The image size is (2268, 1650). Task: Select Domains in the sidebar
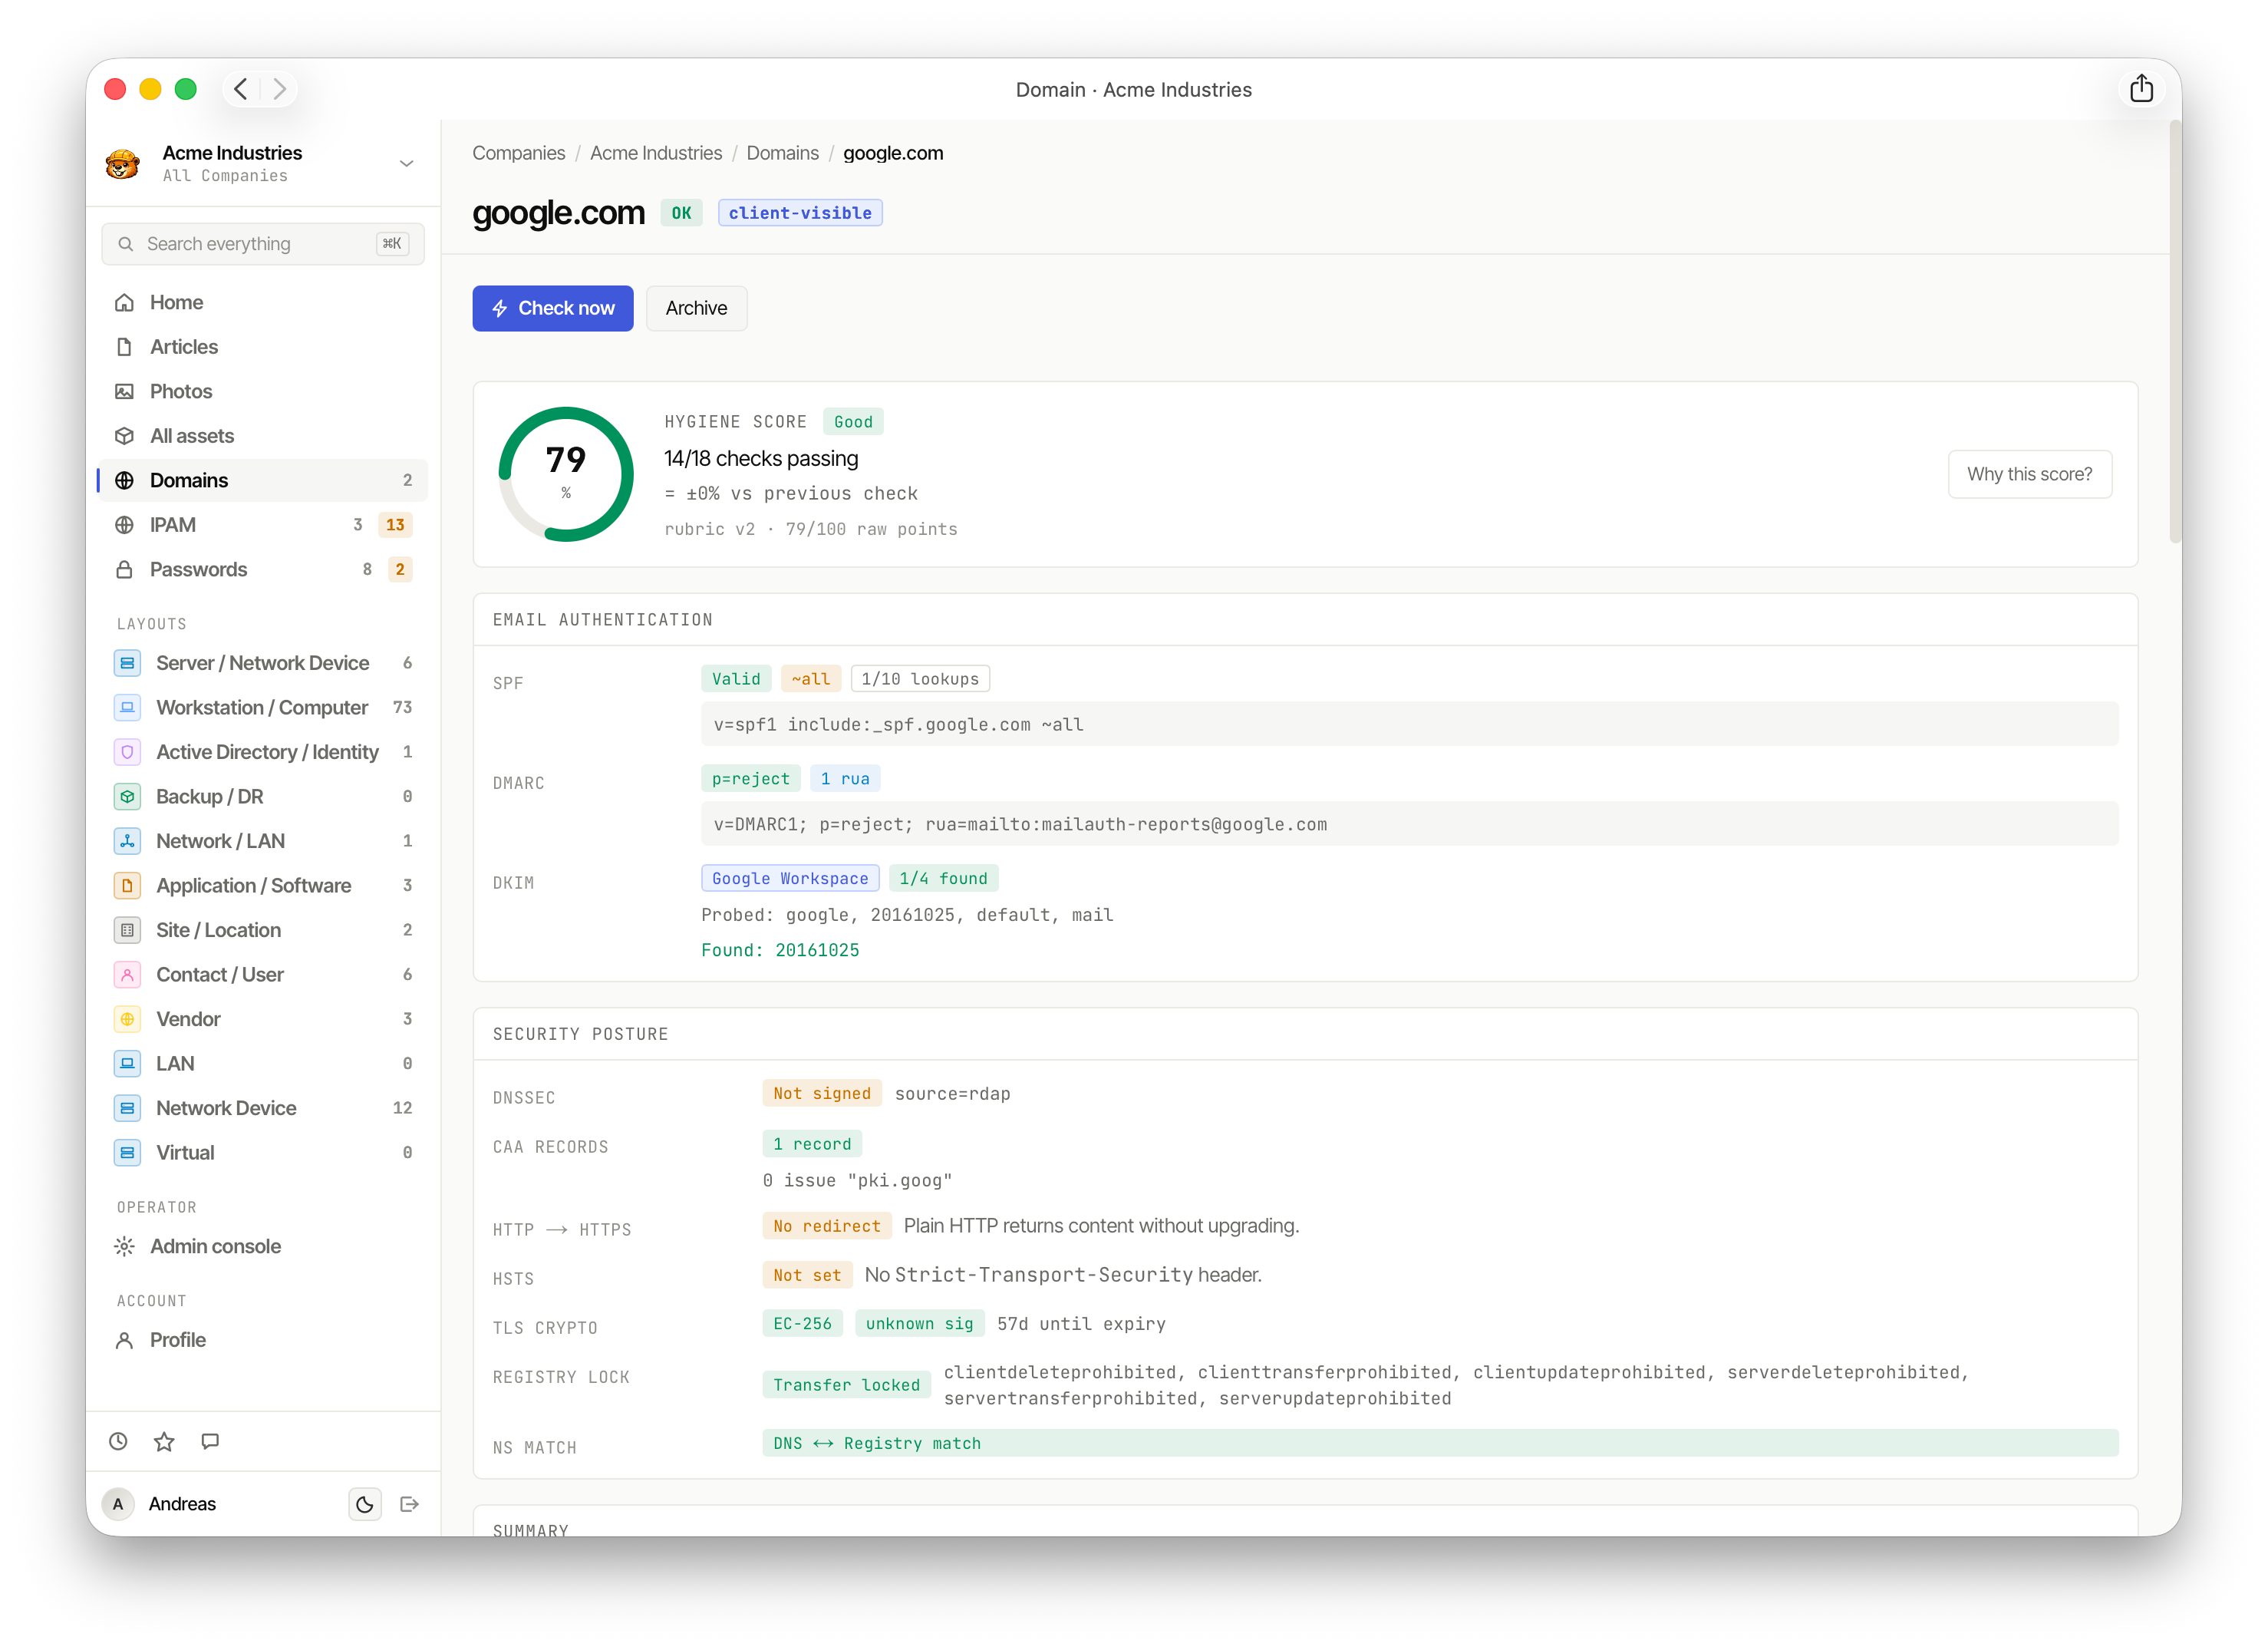[263, 480]
